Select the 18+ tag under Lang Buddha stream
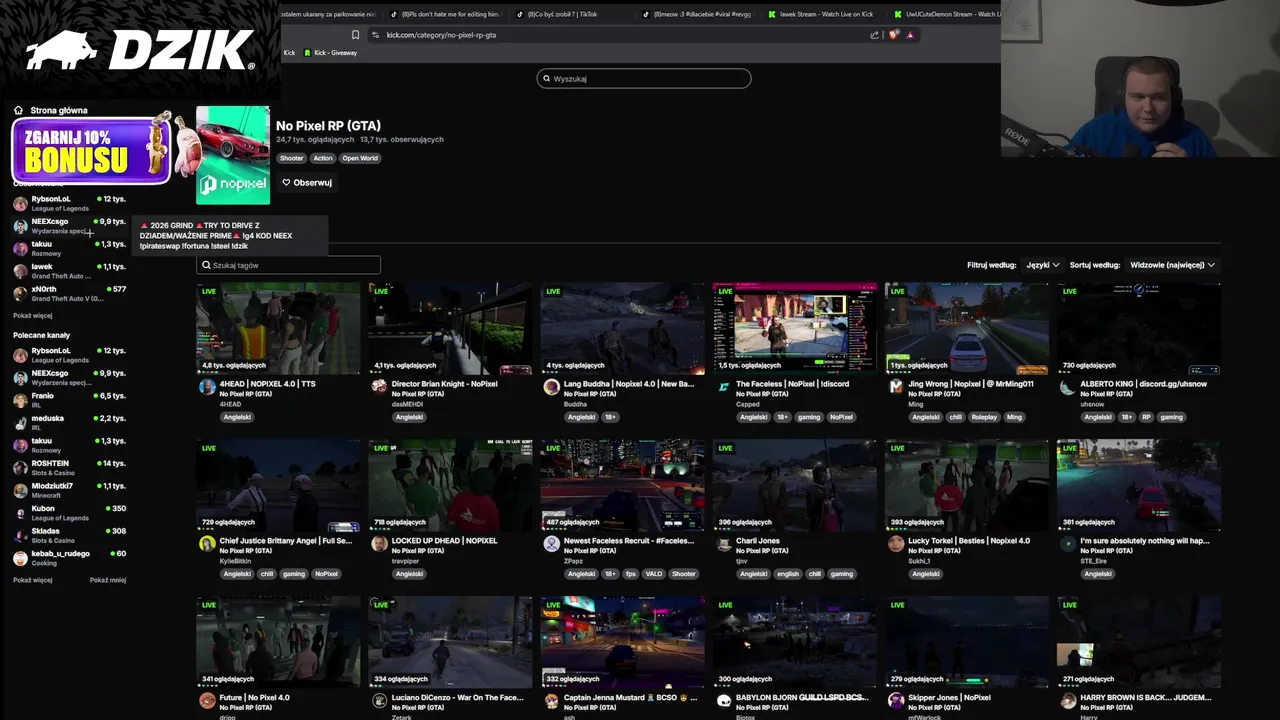 pos(610,417)
